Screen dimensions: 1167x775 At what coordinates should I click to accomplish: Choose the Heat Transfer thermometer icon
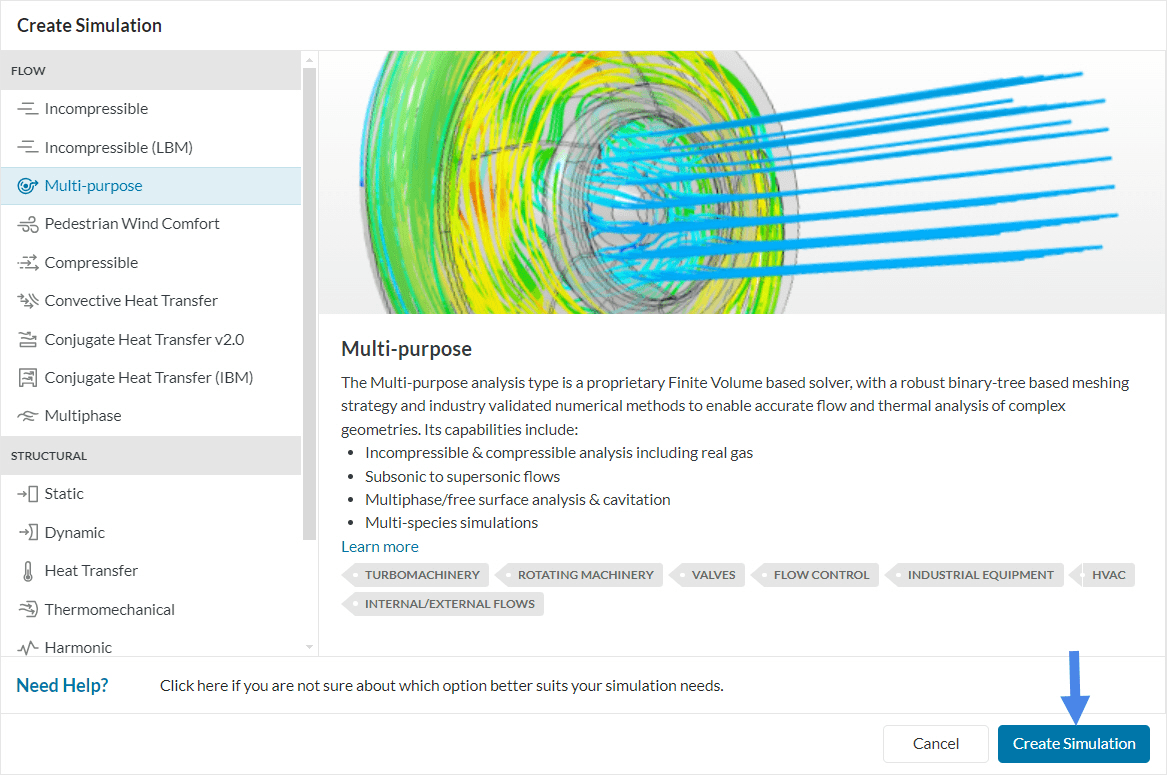[27, 571]
